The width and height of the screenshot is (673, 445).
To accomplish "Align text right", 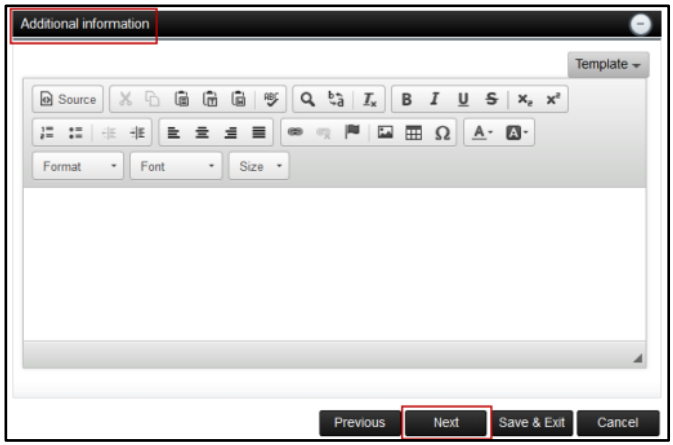I will pos(230,133).
